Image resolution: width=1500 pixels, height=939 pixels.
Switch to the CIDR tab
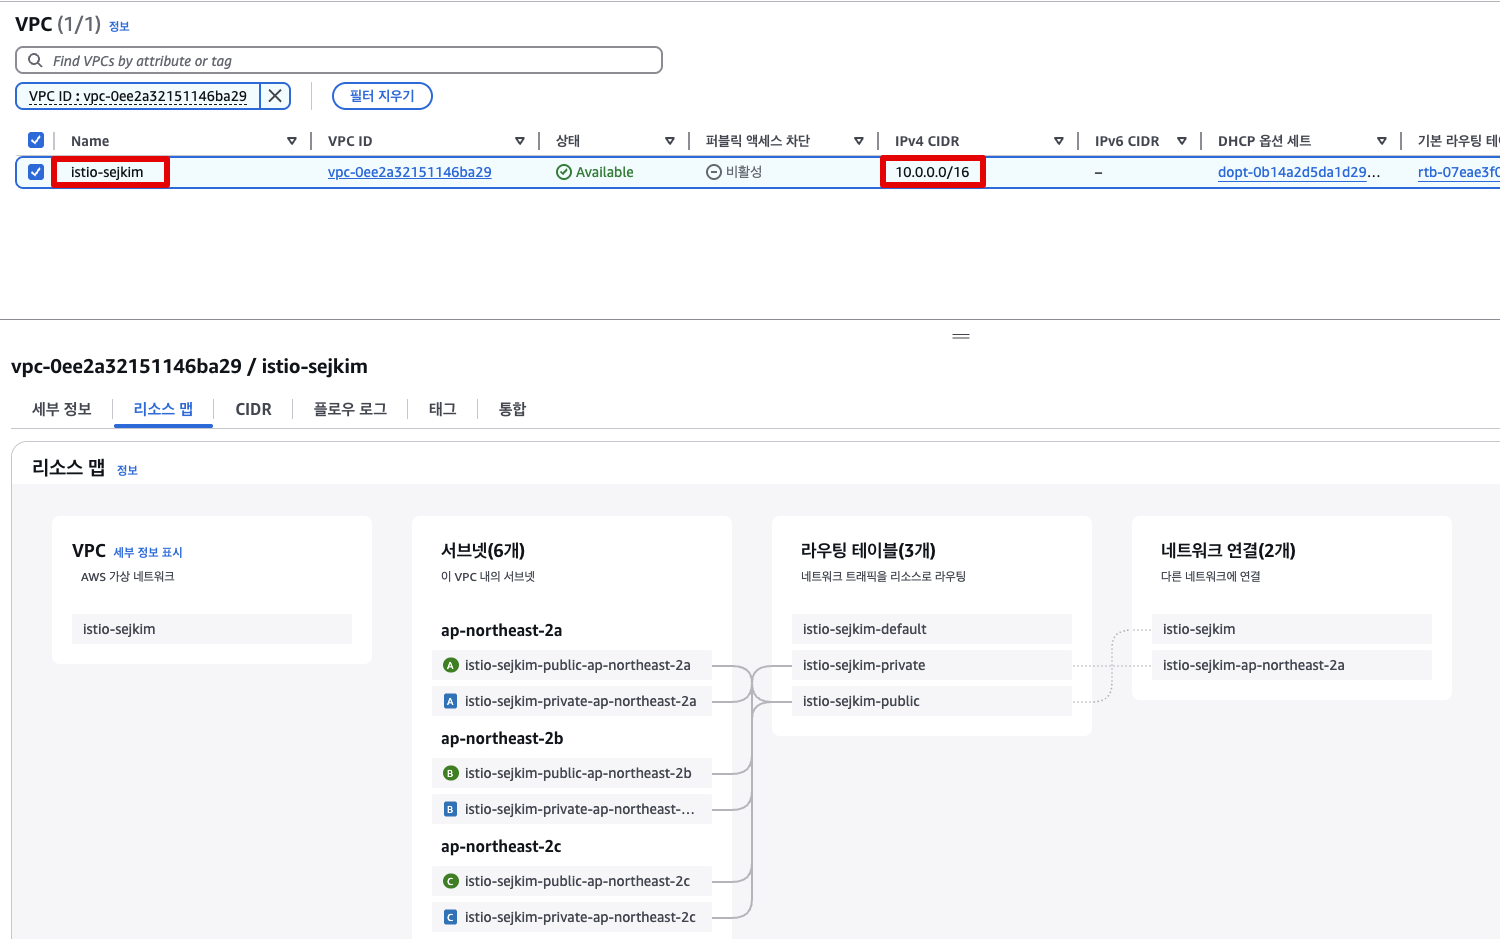[x=253, y=408]
